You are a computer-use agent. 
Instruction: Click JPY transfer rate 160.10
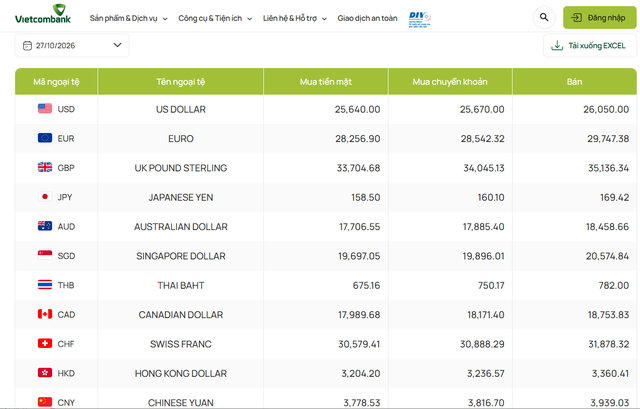point(491,198)
